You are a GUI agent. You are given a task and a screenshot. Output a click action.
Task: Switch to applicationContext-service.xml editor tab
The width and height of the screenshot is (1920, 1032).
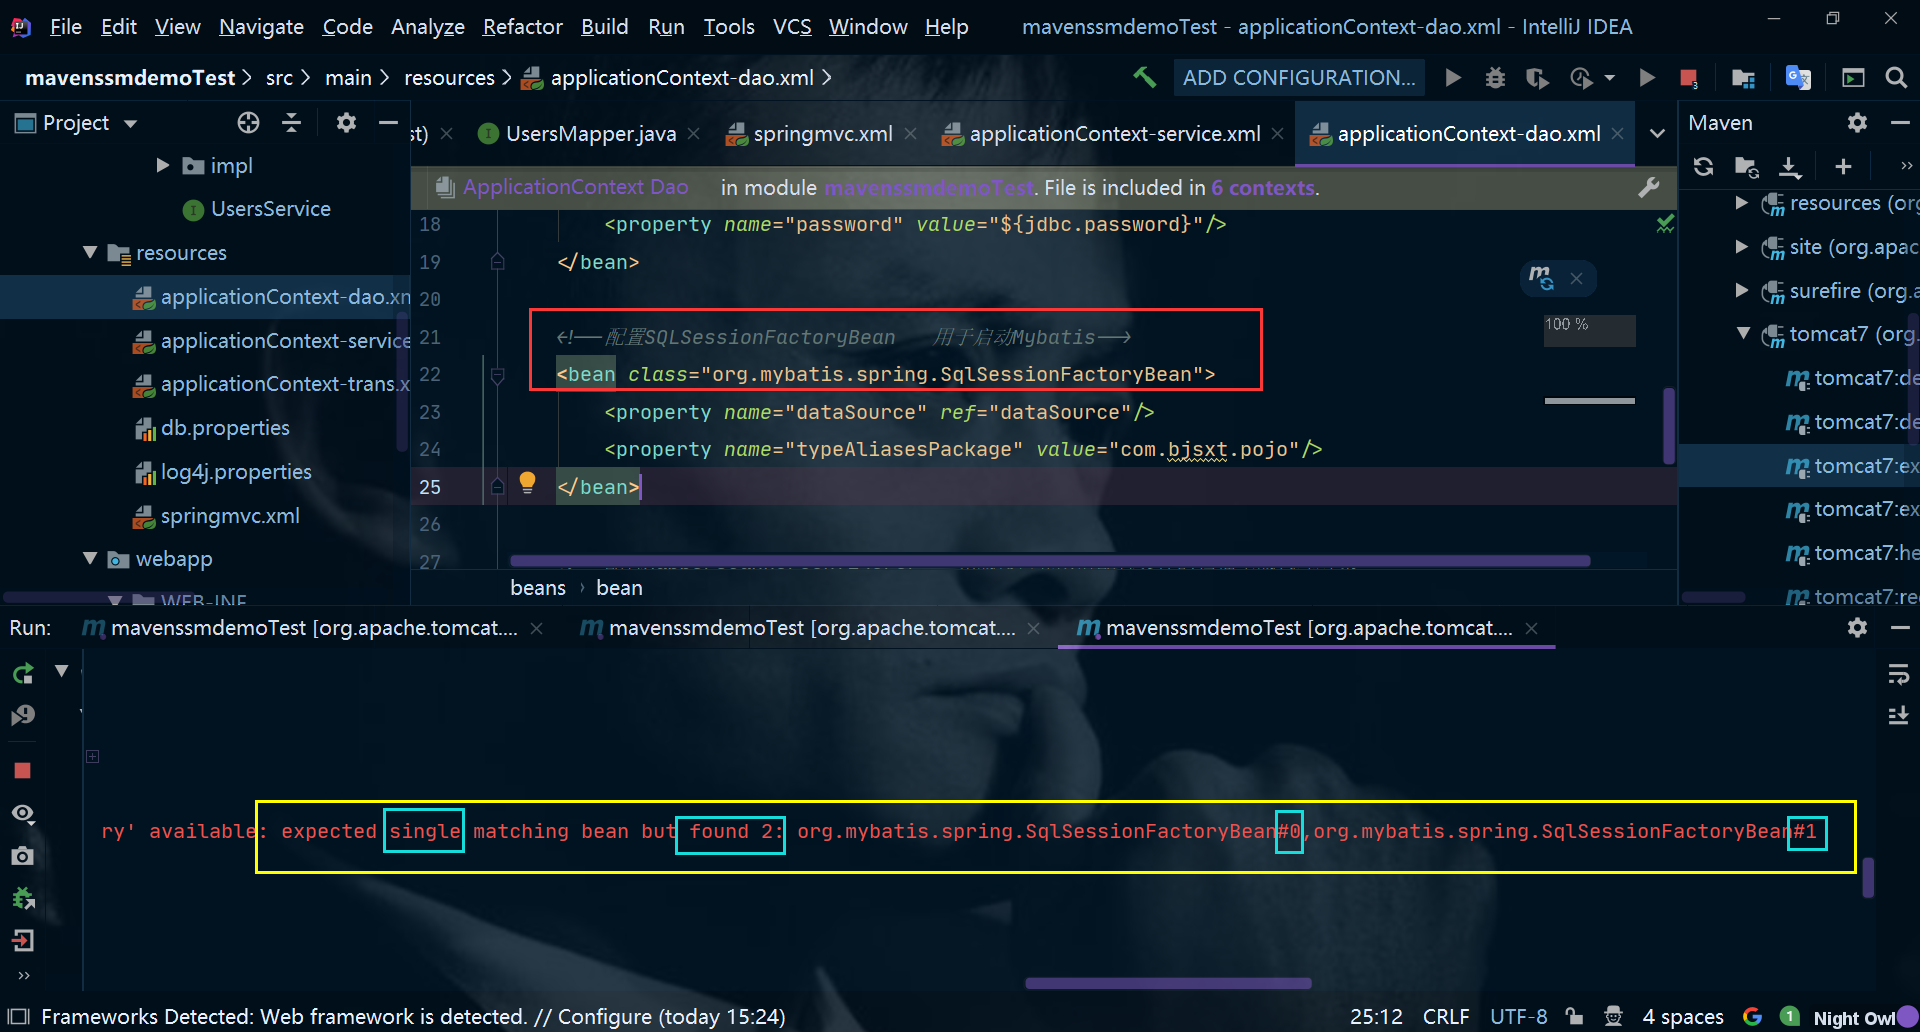[1114, 133]
